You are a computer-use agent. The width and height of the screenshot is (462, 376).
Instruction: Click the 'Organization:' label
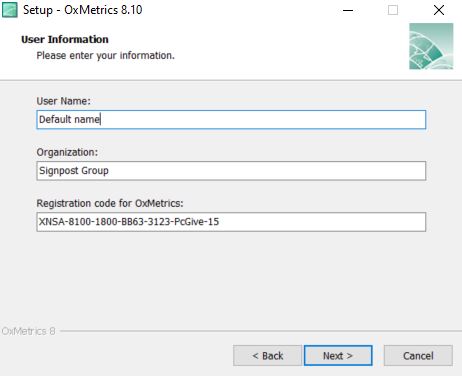point(67,152)
